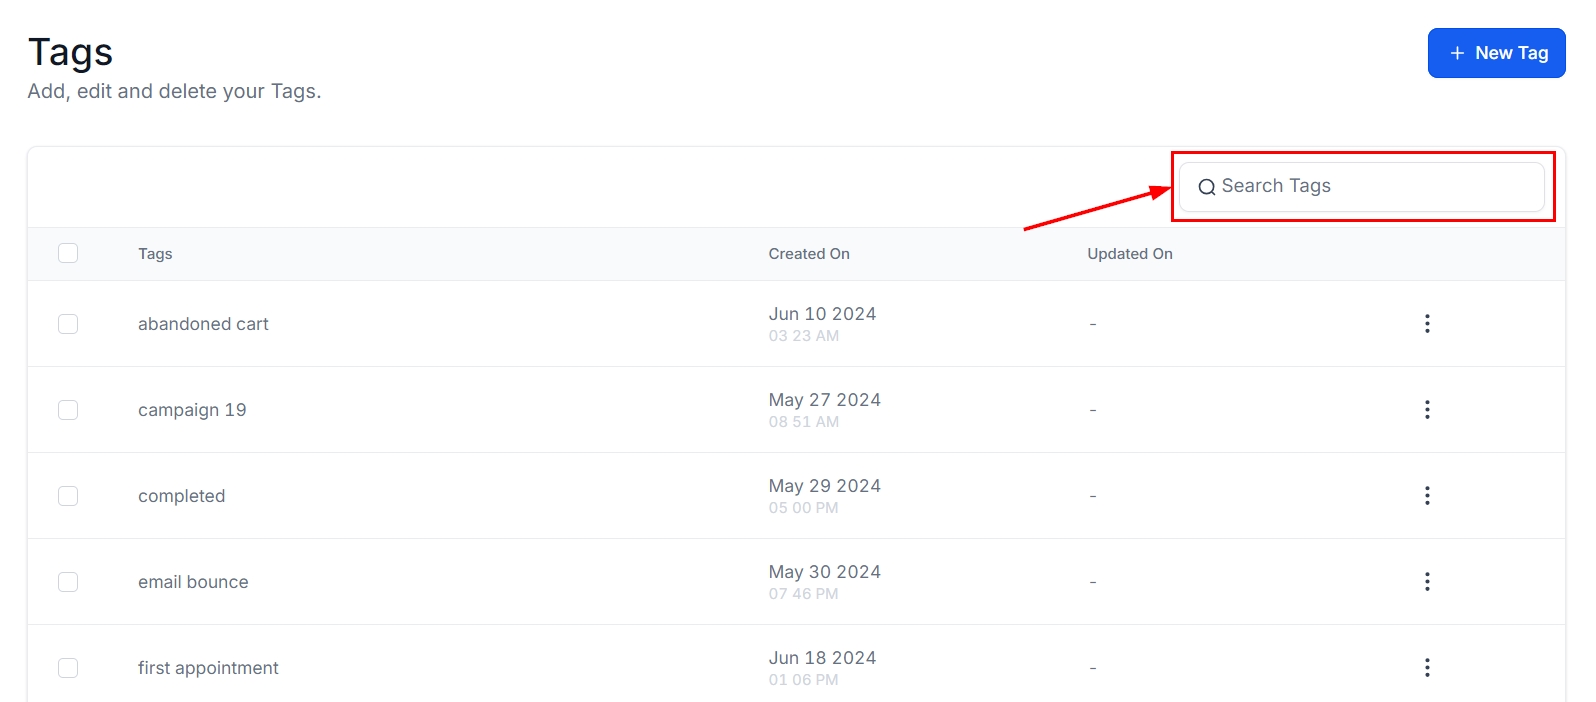1596x702 pixels.
Task: Click the Search Tags input field
Action: pyautogui.click(x=1380, y=187)
